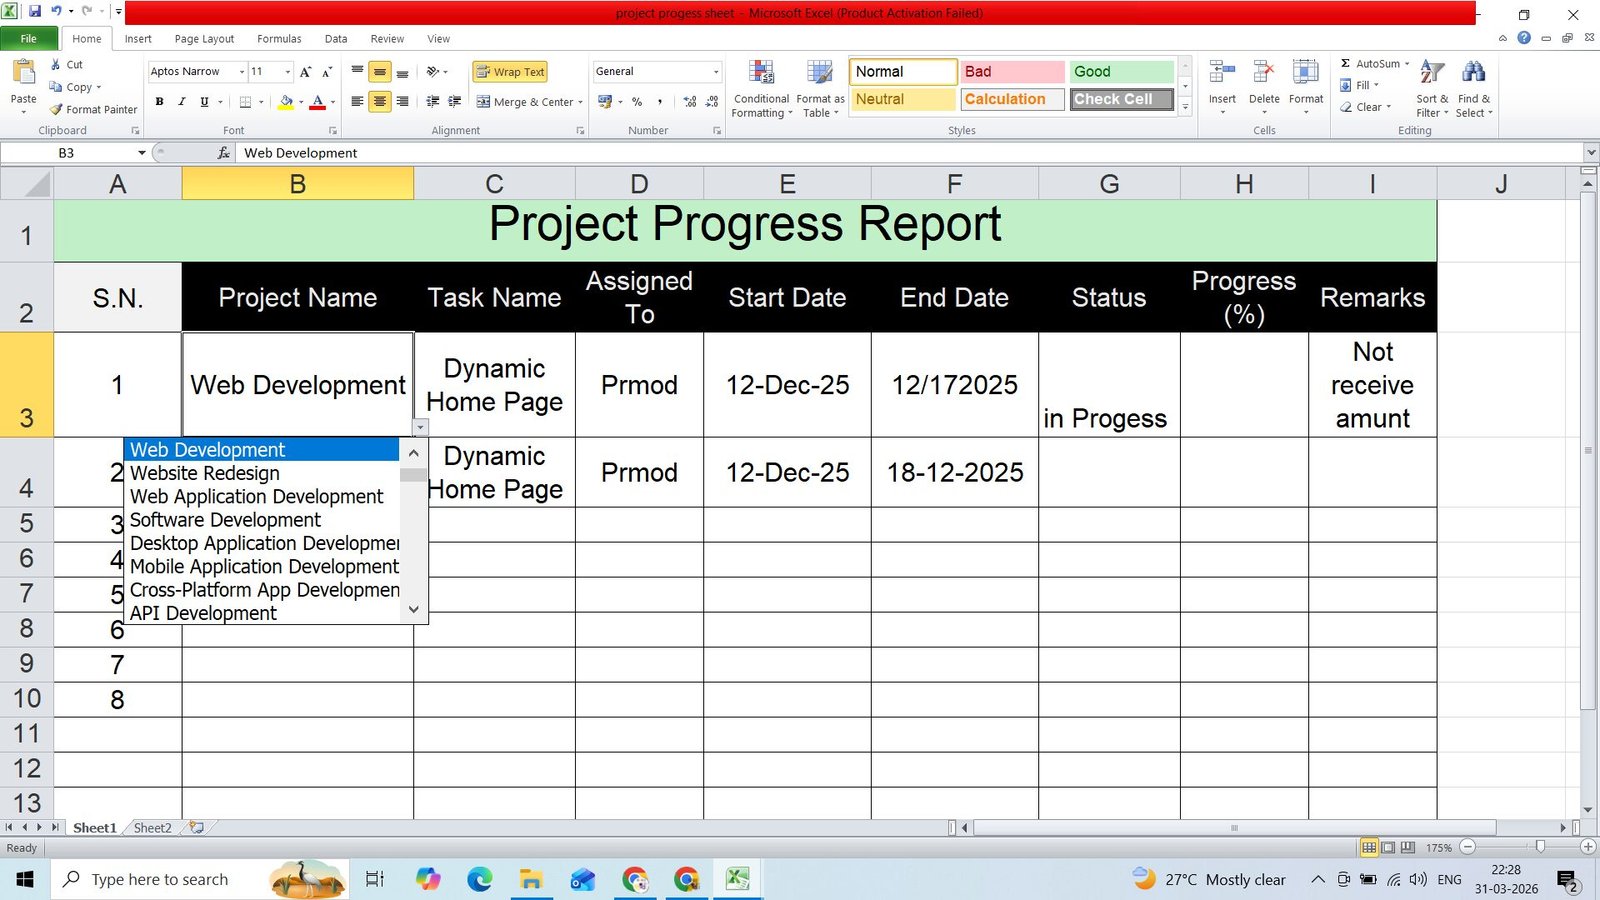Viewport: 1600px width, 900px height.
Task: Open the font size dropdown
Action: click(x=288, y=72)
